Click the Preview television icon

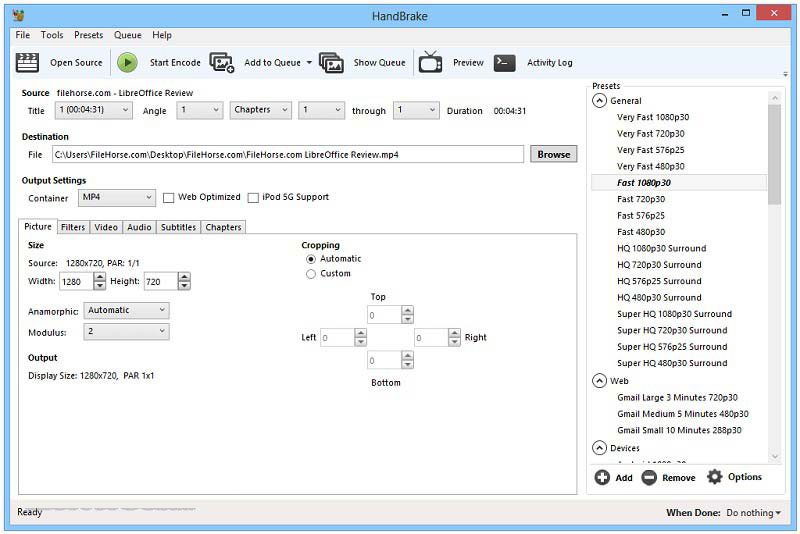(430, 62)
